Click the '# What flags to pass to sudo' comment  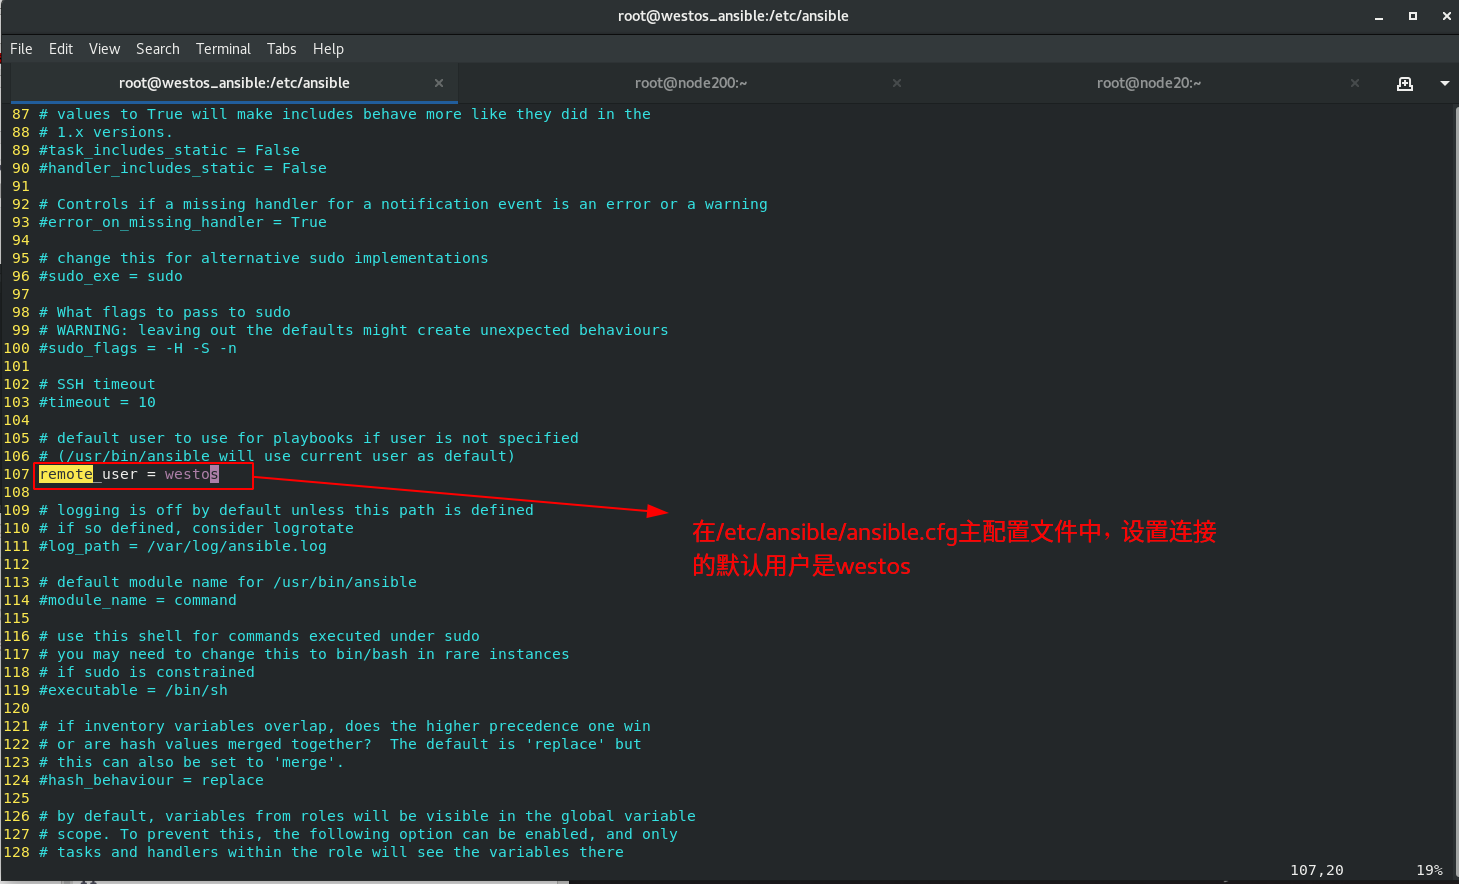[x=165, y=312]
